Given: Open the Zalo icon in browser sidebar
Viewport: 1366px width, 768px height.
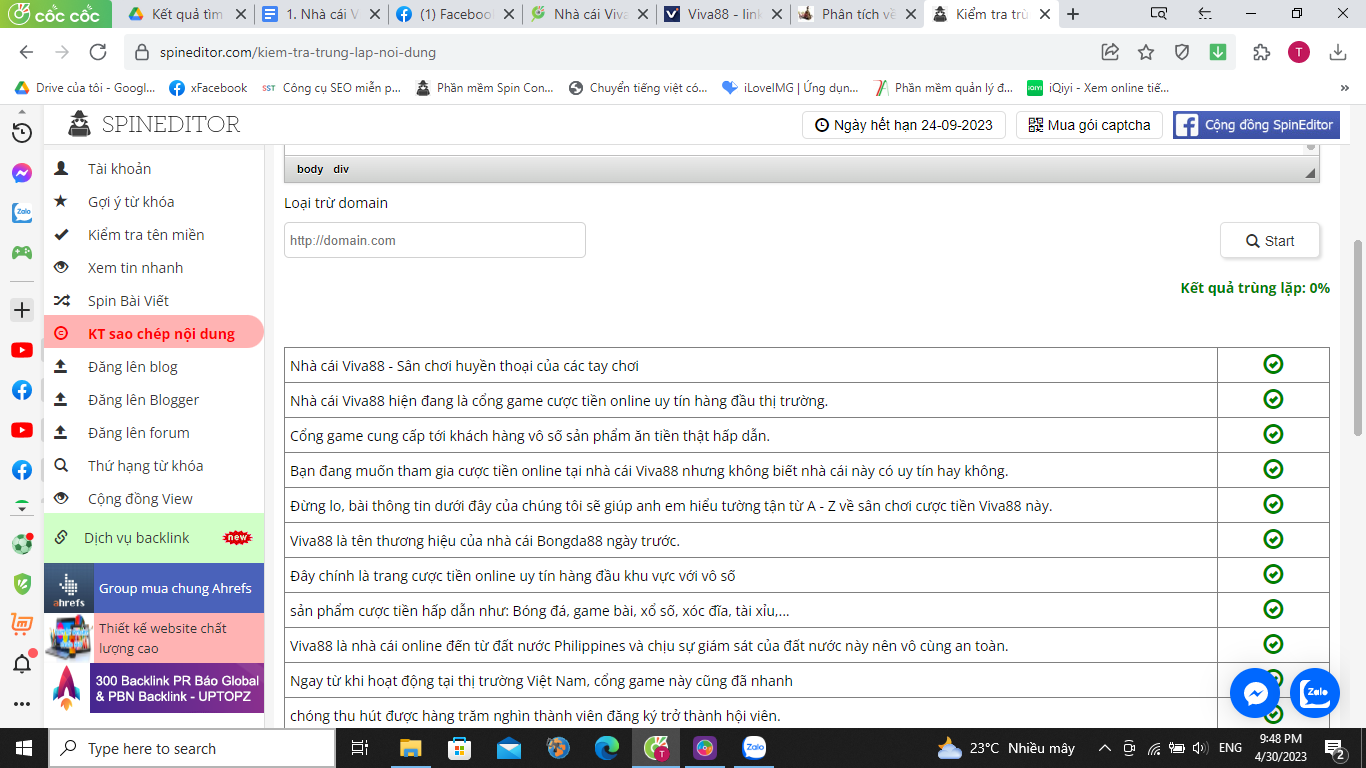Looking at the screenshot, I should pyautogui.click(x=21, y=213).
